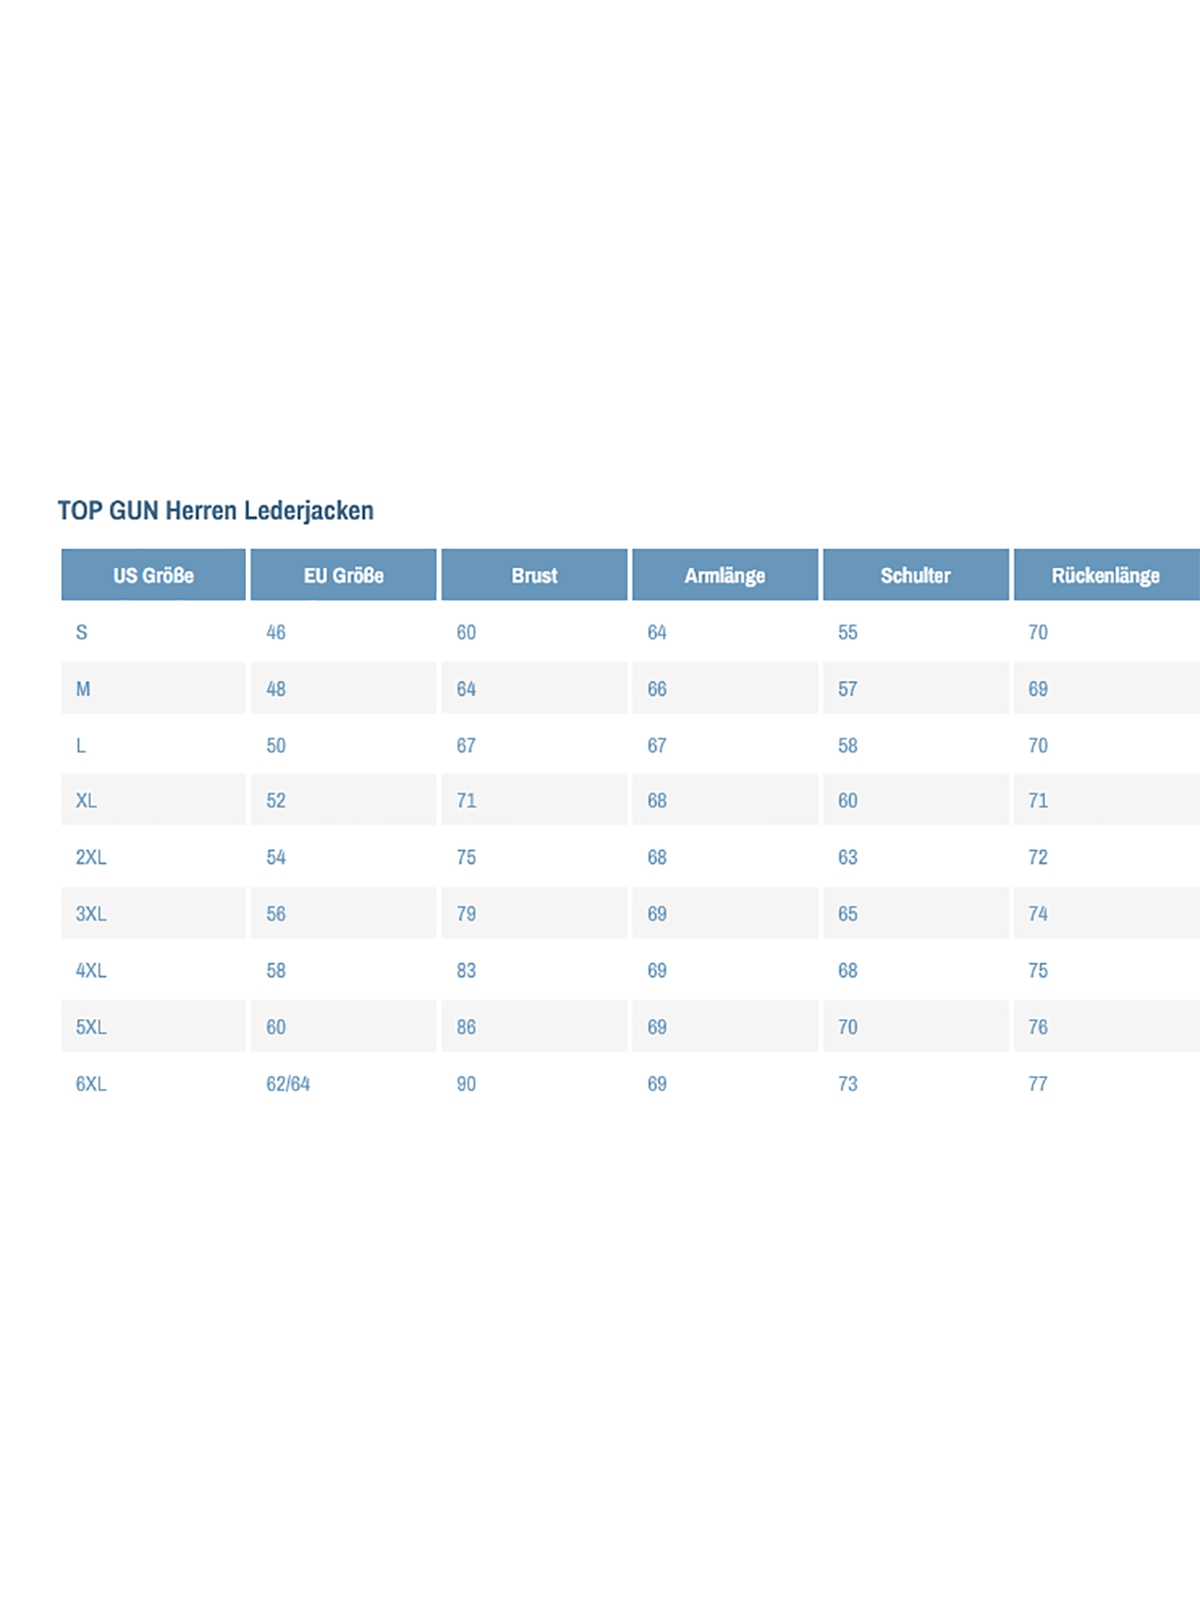Select the Schulter value 73 cell
The image size is (1200, 1600).
point(848,1084)
